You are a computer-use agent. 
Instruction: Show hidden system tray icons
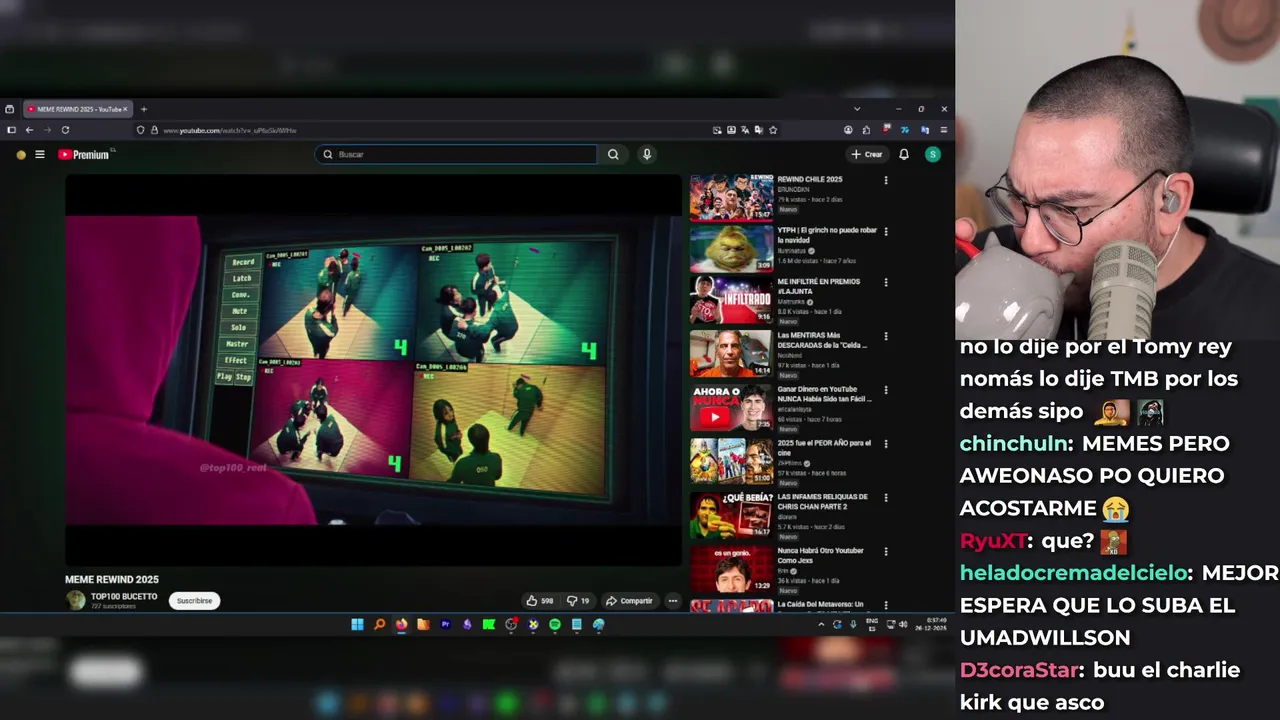[821, 624]
